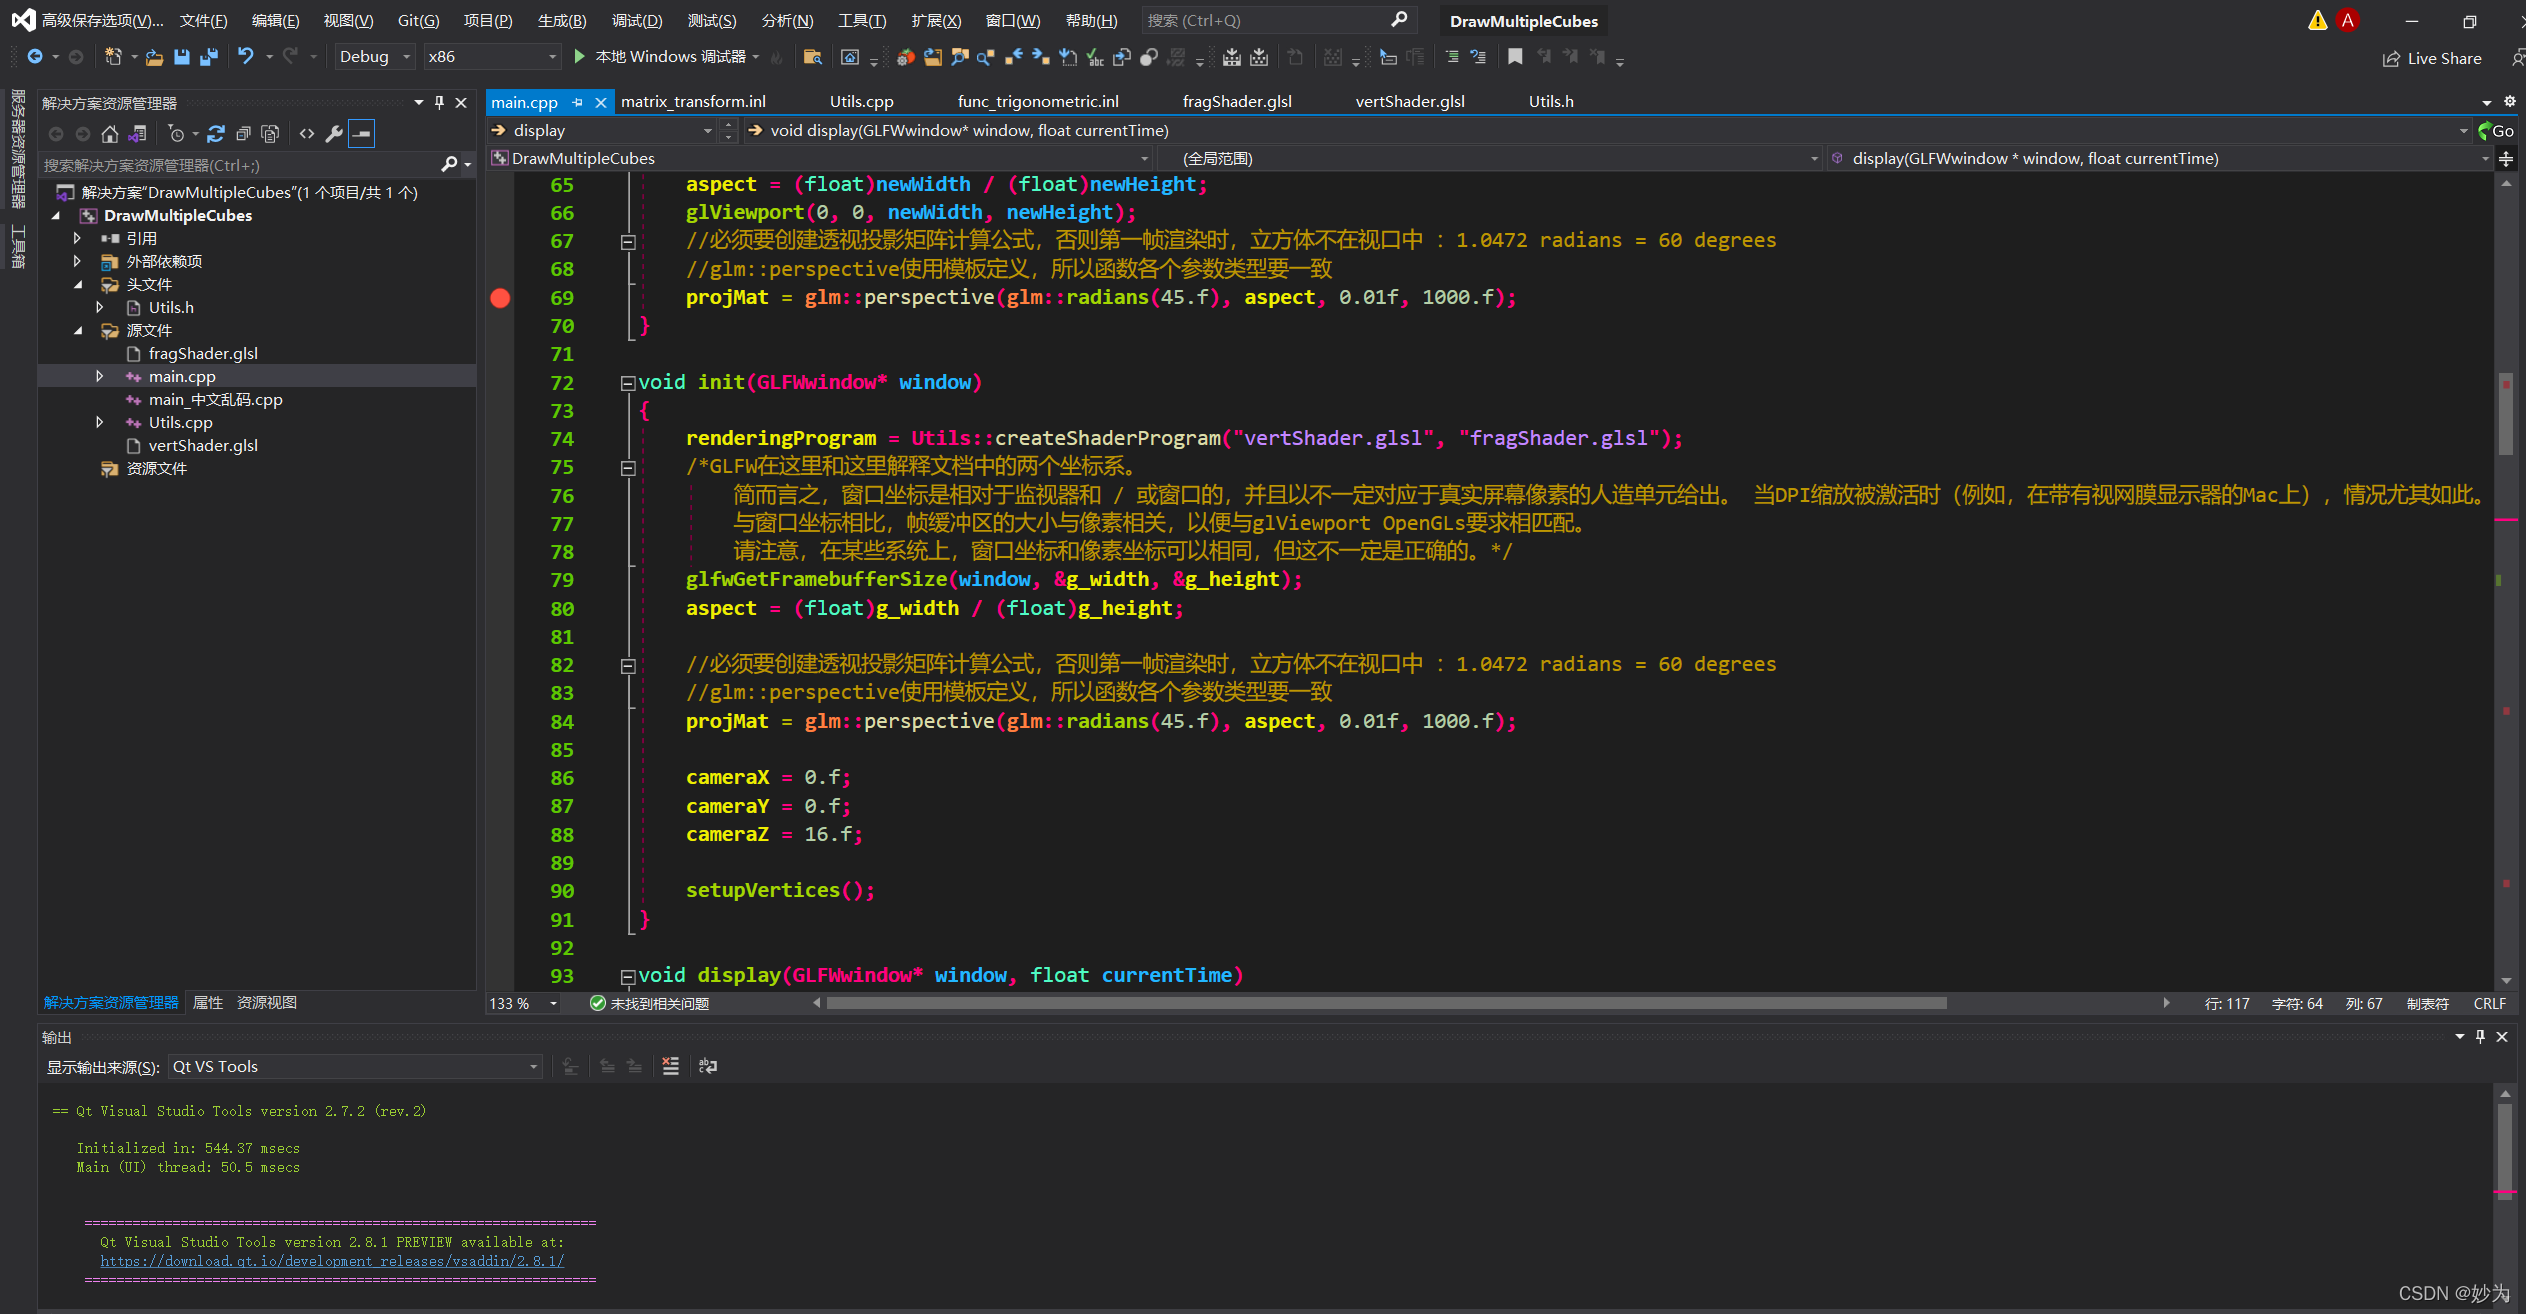Click the Go button in navigation bar

2496,131
